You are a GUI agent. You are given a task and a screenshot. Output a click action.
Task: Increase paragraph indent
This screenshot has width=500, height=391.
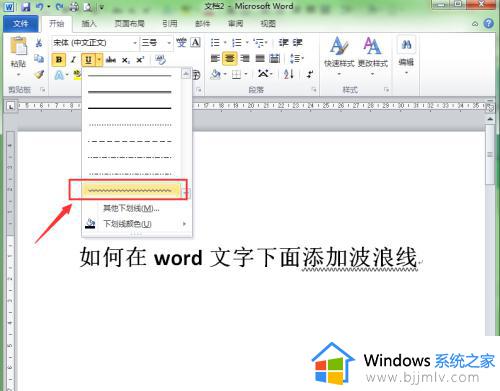pos(297,42)
